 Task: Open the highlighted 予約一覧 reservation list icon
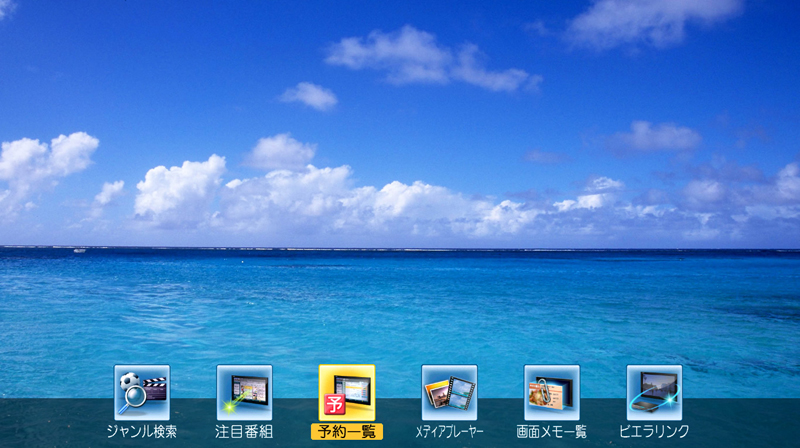click(x=347, y=392)
